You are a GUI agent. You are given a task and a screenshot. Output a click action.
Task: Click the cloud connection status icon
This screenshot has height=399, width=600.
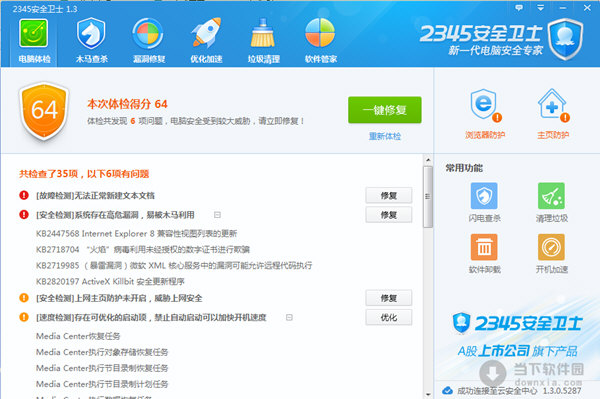tap(447, 391)
